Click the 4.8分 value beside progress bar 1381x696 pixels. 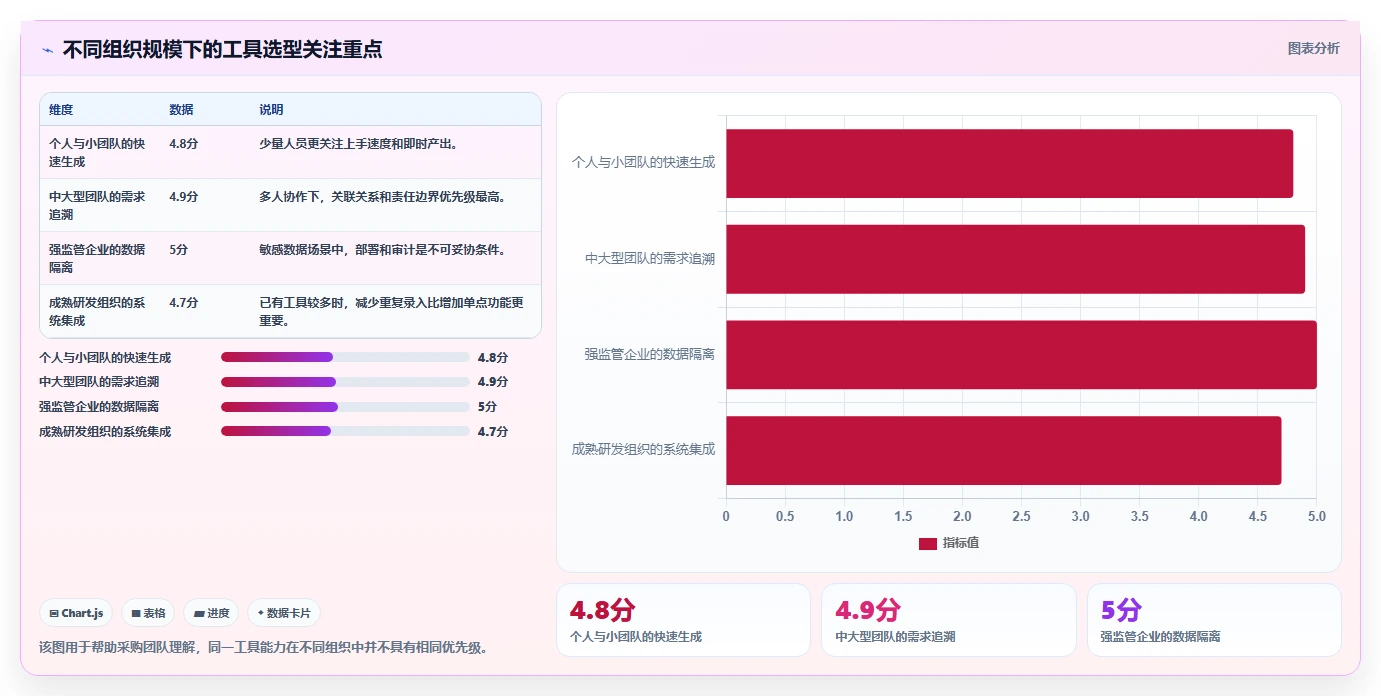(x=493, y=357)
